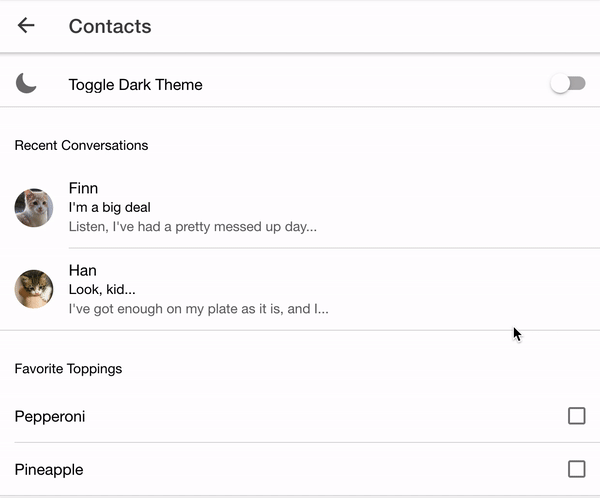Click the Pineapple topping label

[49, 470]
